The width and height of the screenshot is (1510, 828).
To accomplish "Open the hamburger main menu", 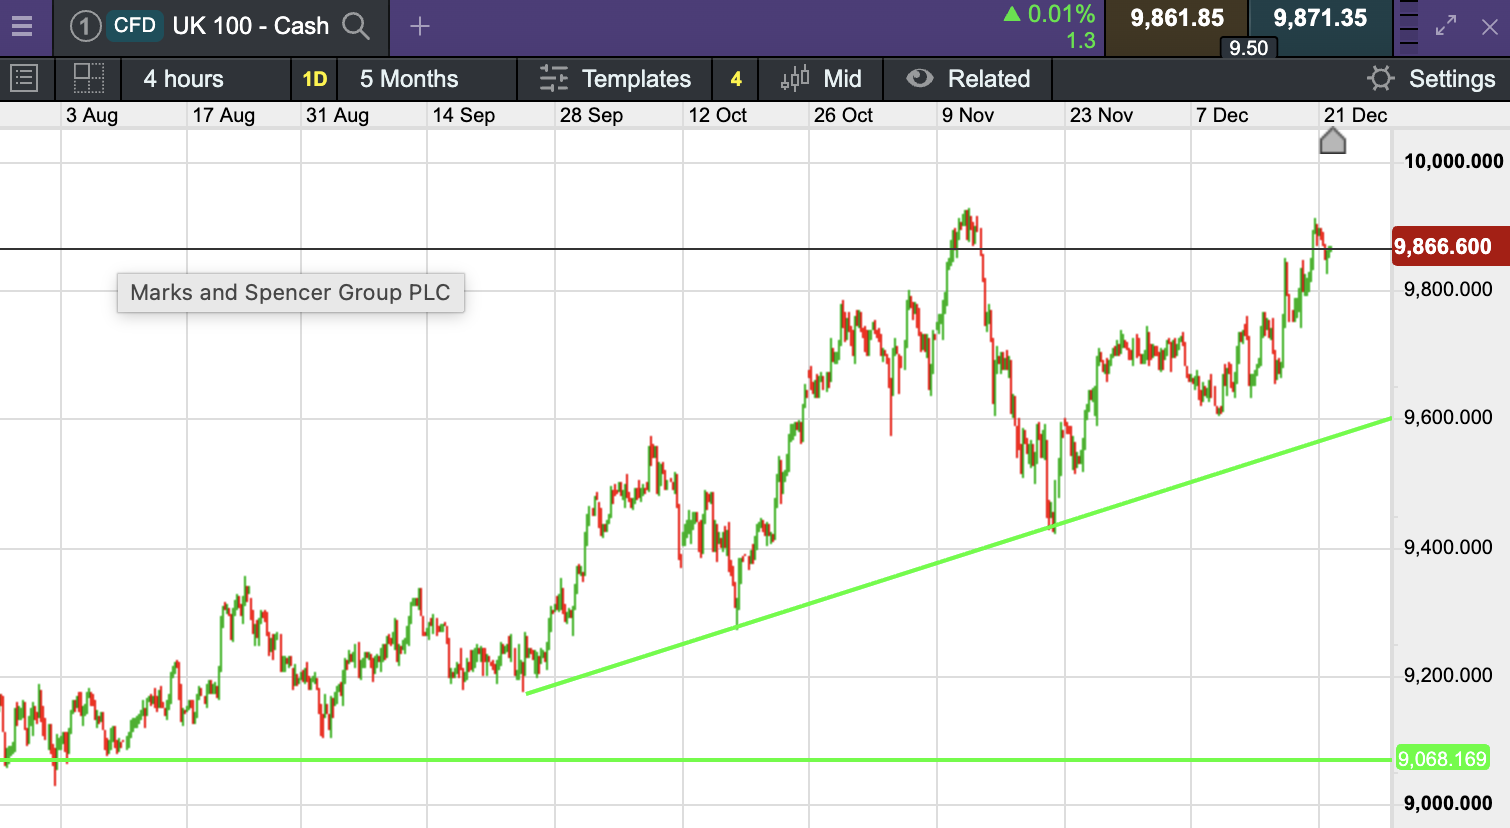I will tap(22, 26).
